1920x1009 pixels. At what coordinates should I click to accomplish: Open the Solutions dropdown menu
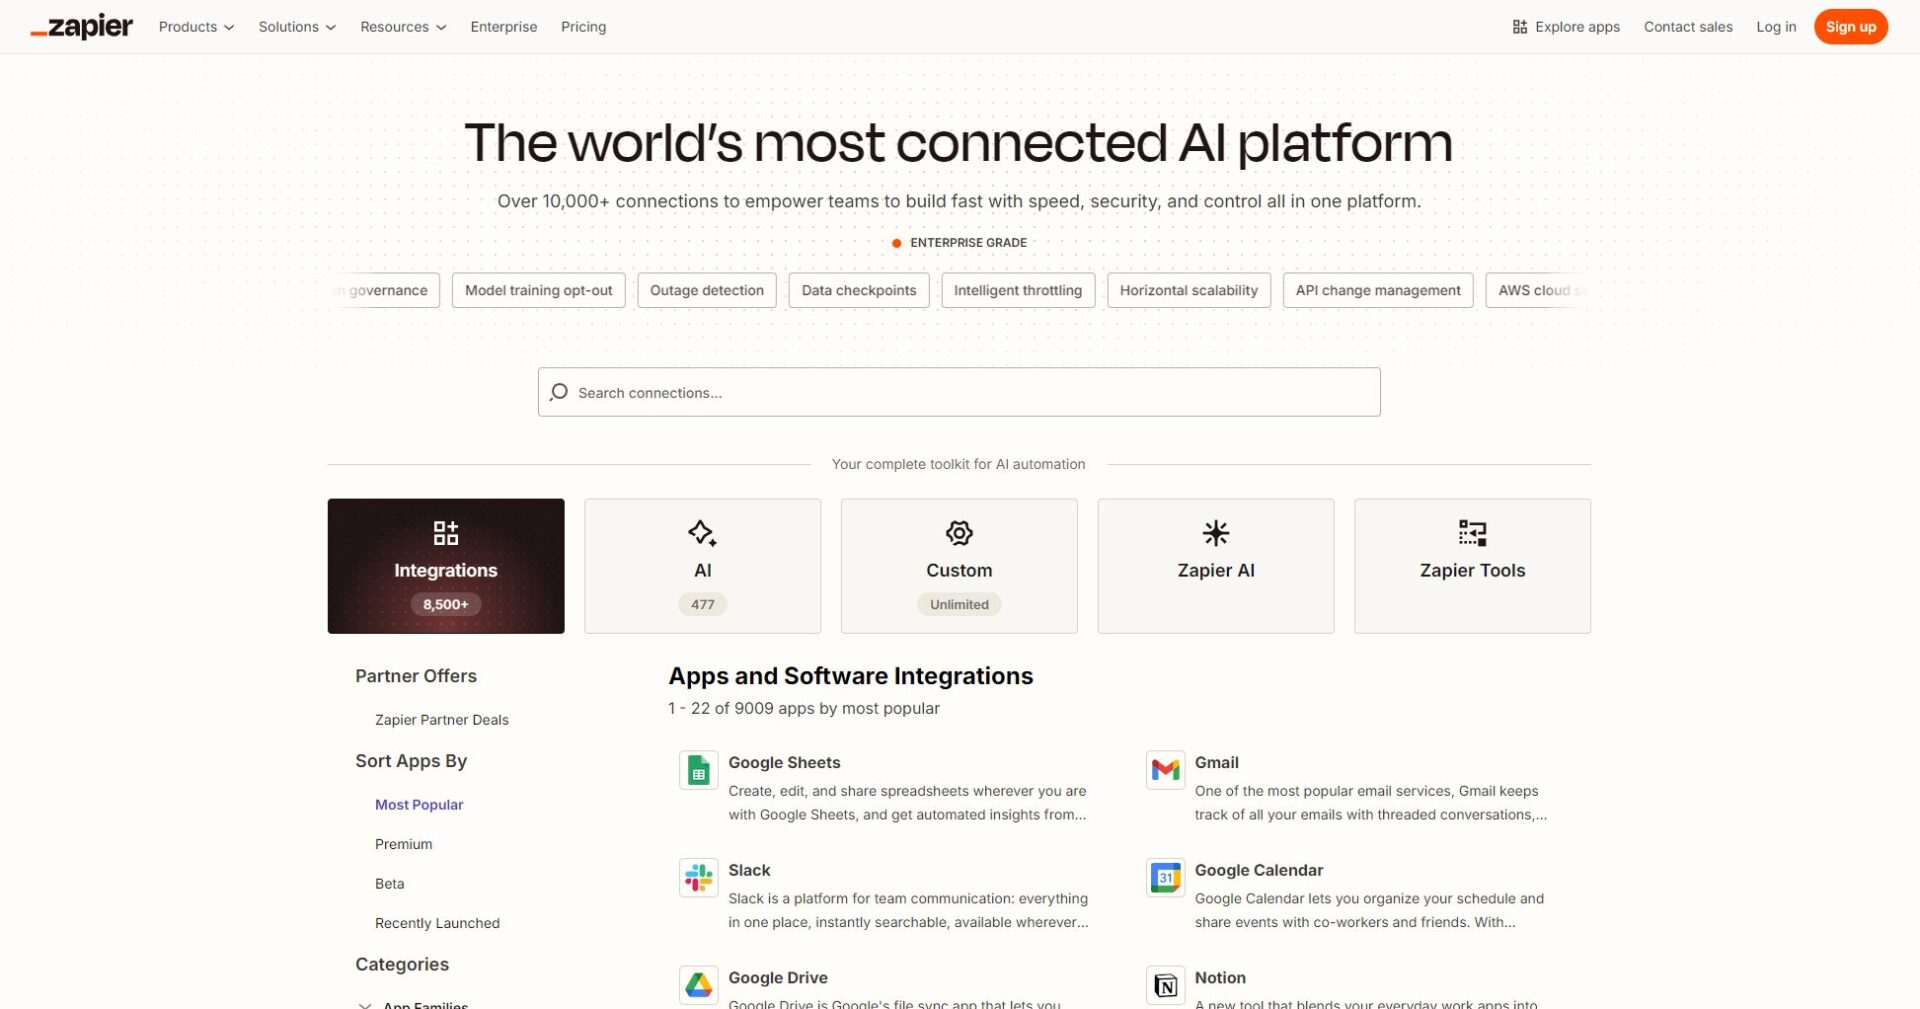[x=296, y=27]
